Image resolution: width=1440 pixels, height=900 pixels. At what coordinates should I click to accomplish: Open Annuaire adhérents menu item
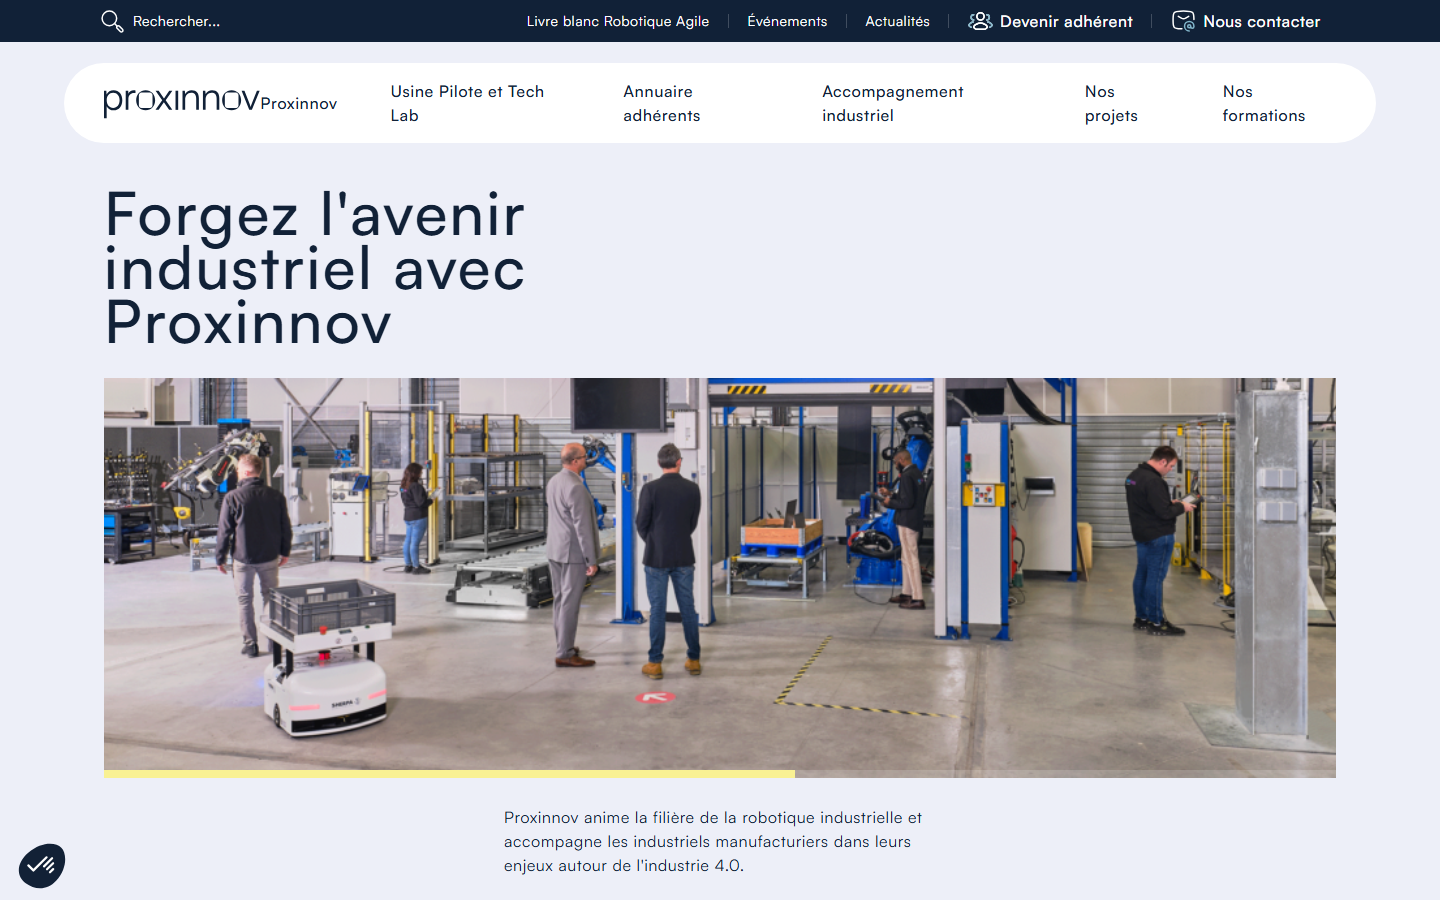661,103
